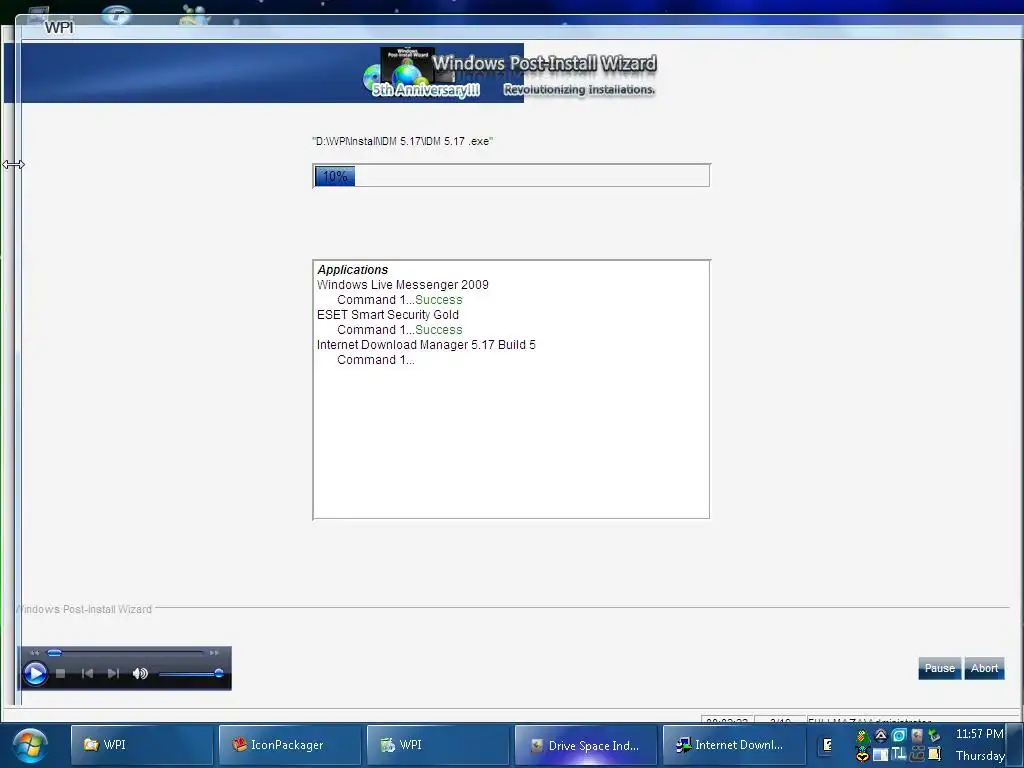This screenshot has width=1024, height=768.
Task: Click the IDM 5.17 .exe path text
Action: point(403,141)
